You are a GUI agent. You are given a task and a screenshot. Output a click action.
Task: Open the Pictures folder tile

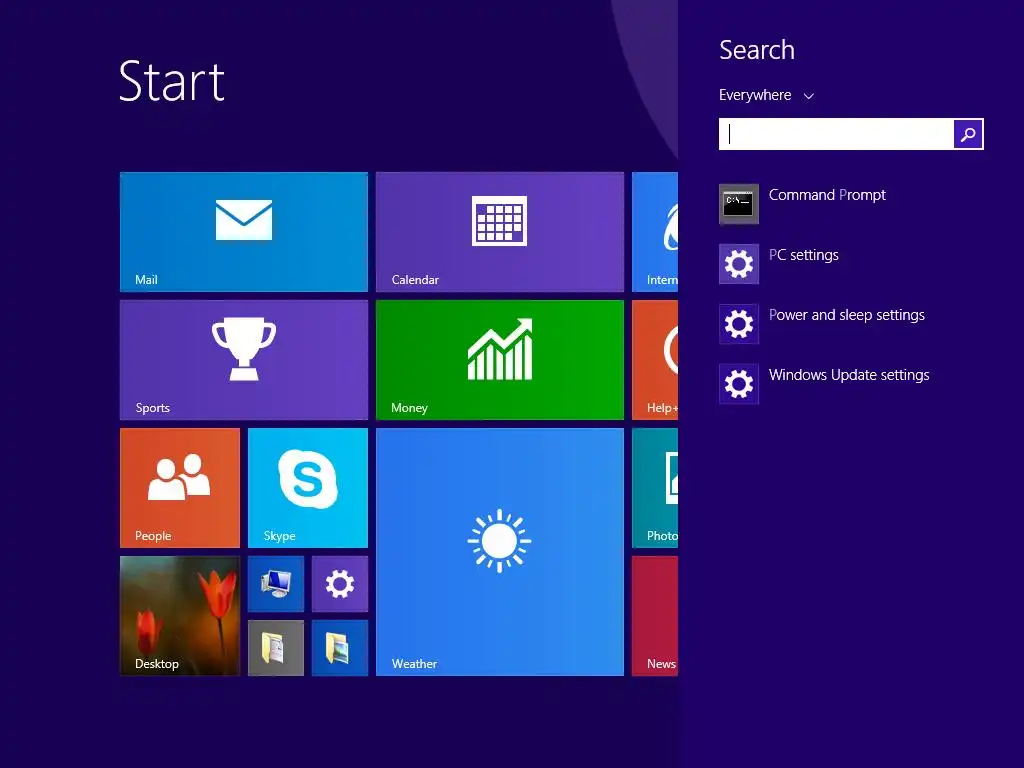pyautogui.click(x=340, y=648)
